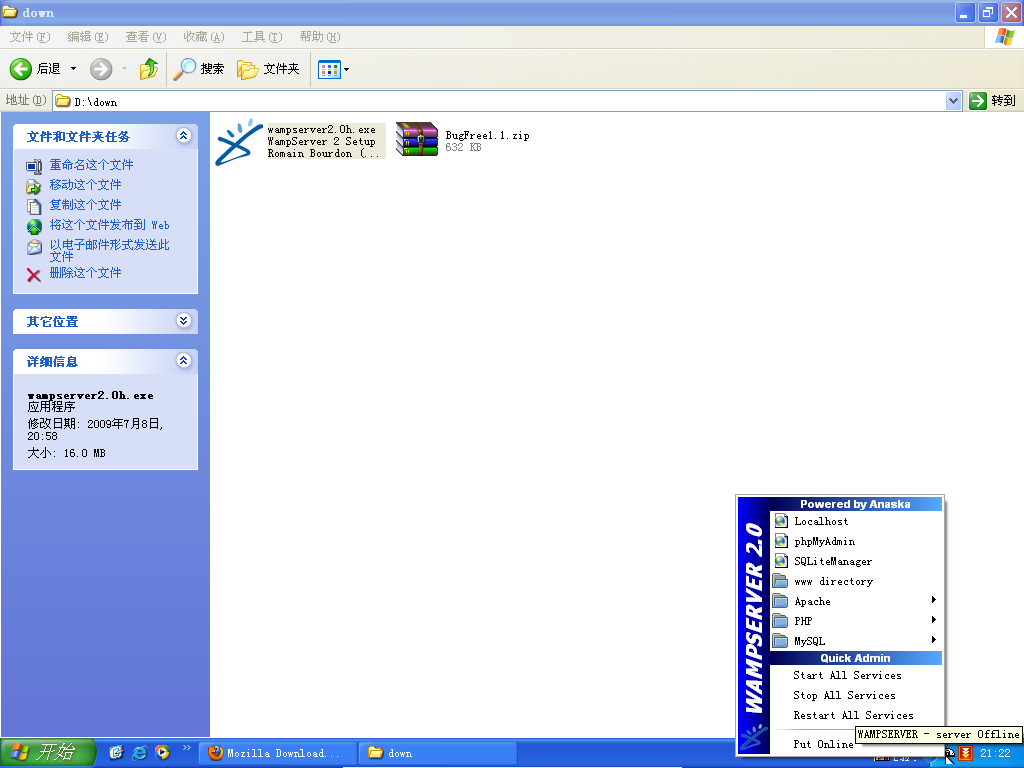Open the 文件(F) File menu
Screen dimensions: 1024x768
click(30, 37)
